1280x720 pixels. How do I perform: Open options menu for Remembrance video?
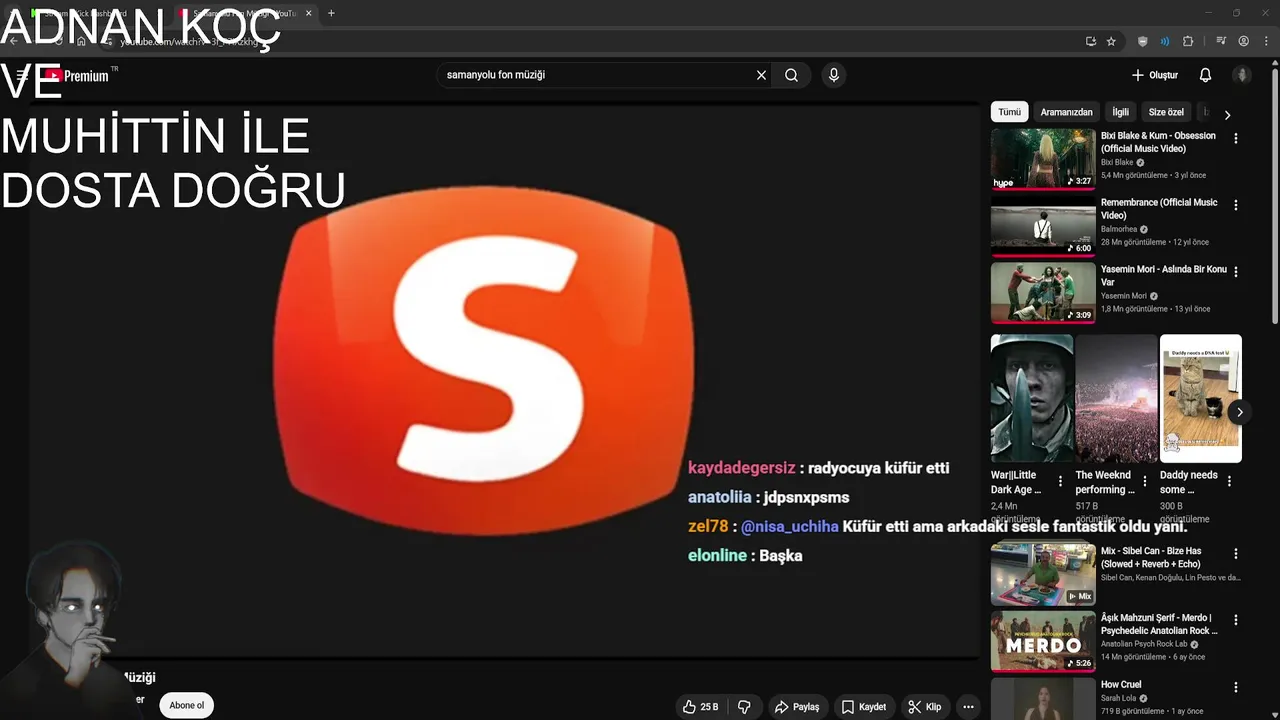click(x=1236, y=205)
